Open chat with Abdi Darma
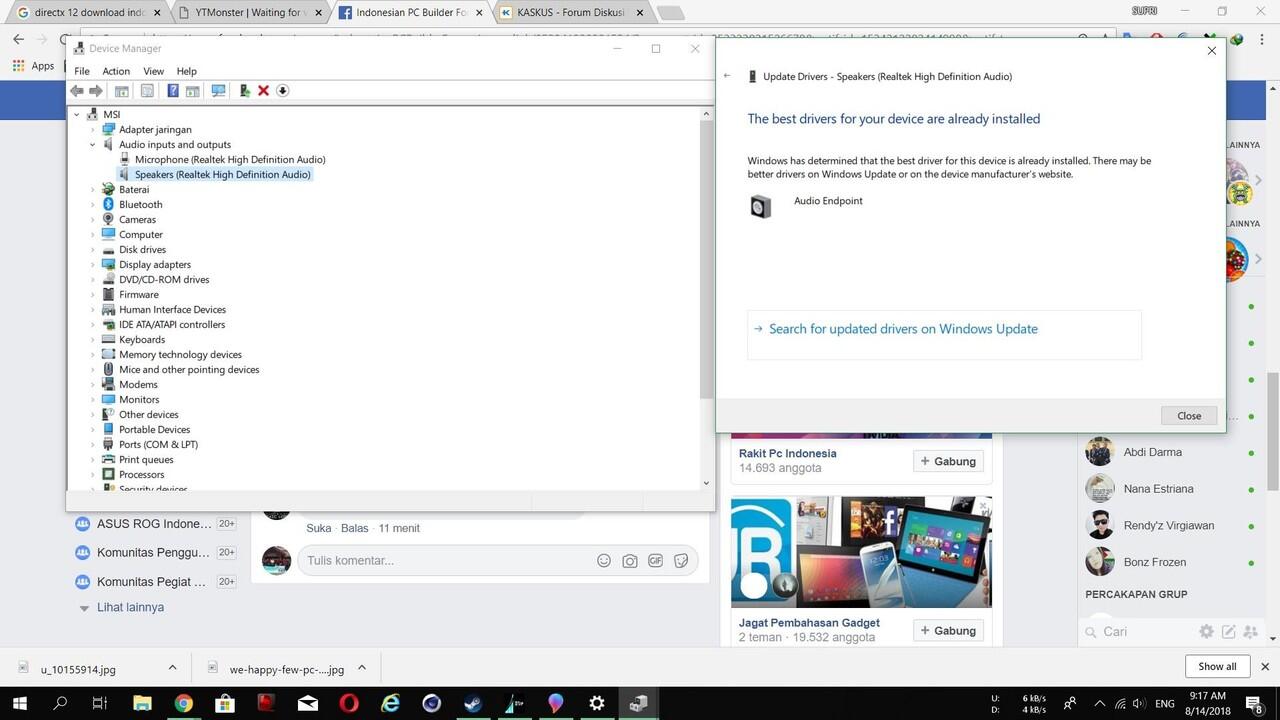Screen dimensions: 1280x720 click(1152, 452)
